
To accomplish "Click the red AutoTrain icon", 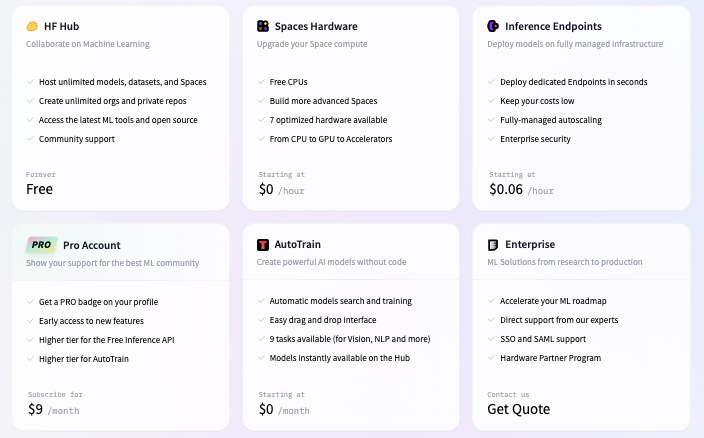I will 262,244.
